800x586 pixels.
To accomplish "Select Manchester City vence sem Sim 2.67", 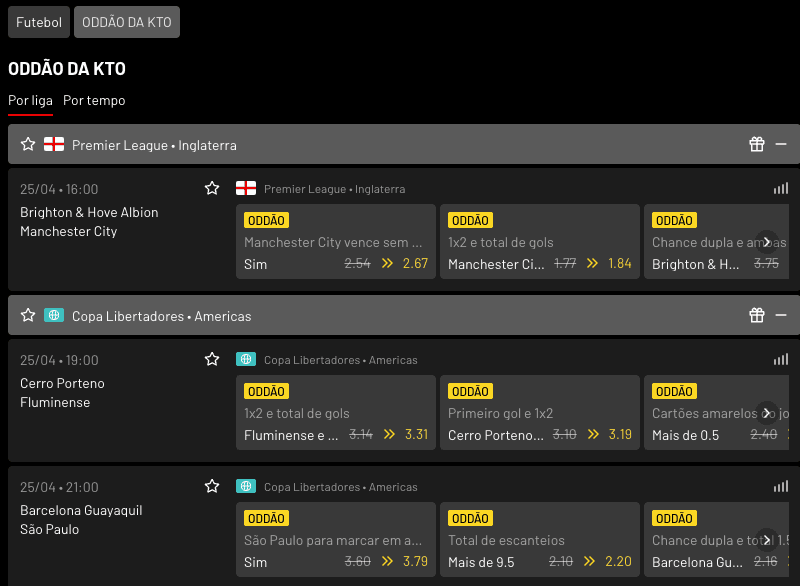I will 336,241.
